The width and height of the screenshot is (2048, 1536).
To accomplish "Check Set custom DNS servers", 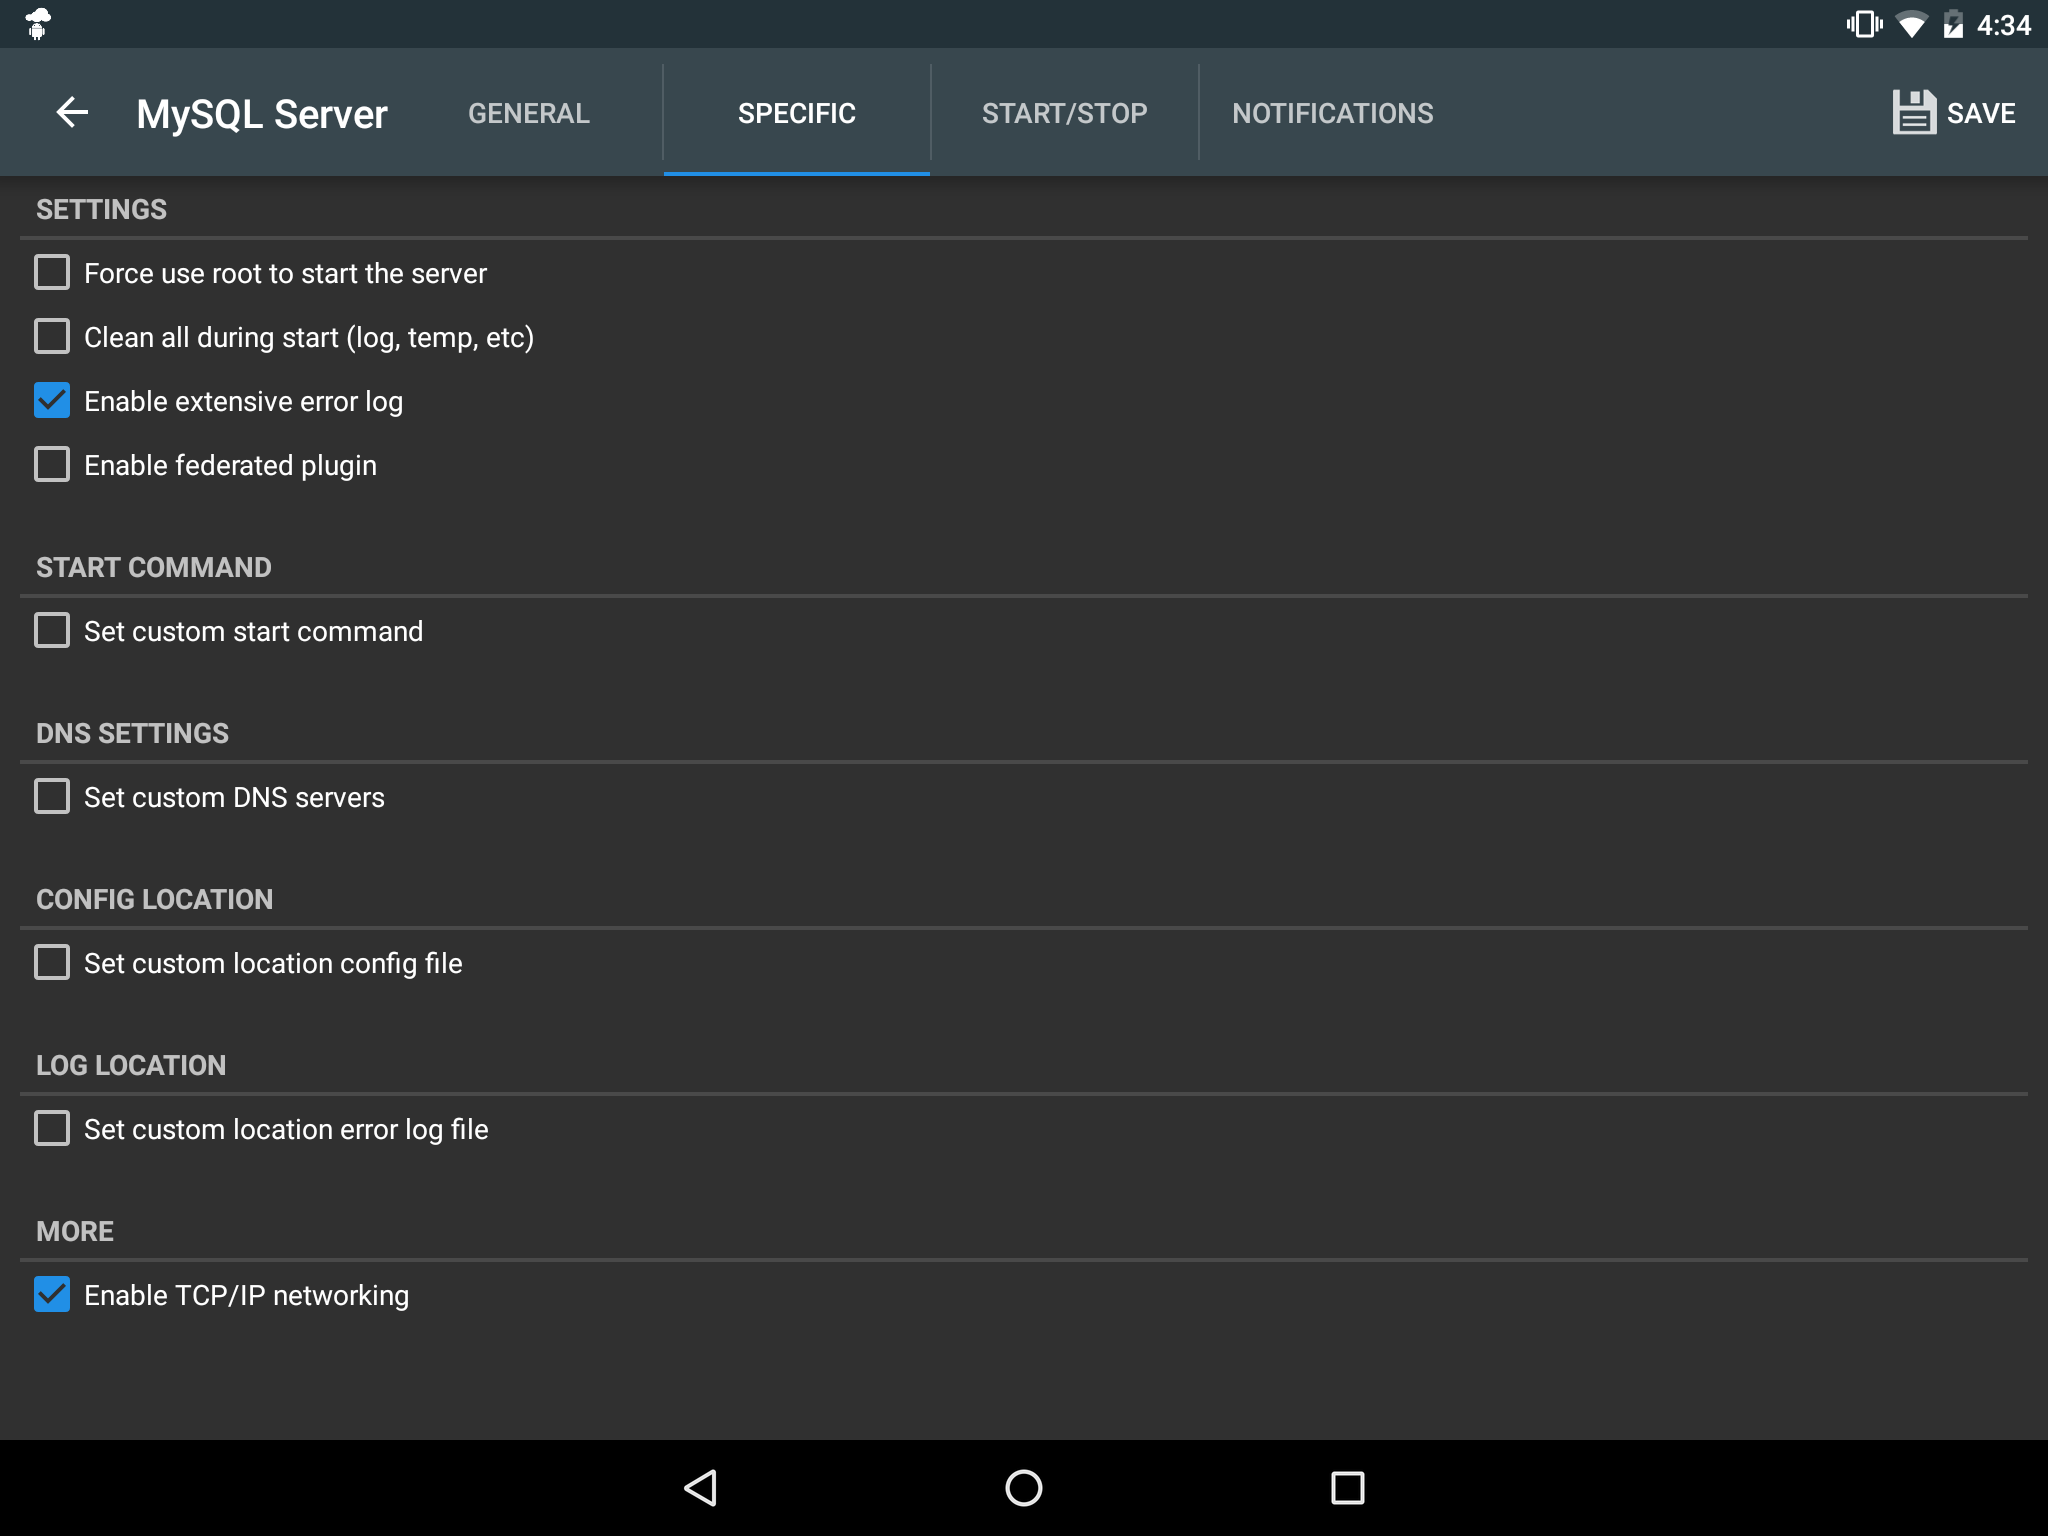I will point(52,796).
